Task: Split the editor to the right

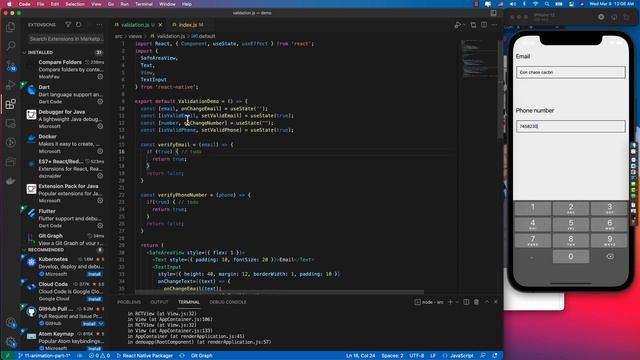Action: (x=484, y=25)
